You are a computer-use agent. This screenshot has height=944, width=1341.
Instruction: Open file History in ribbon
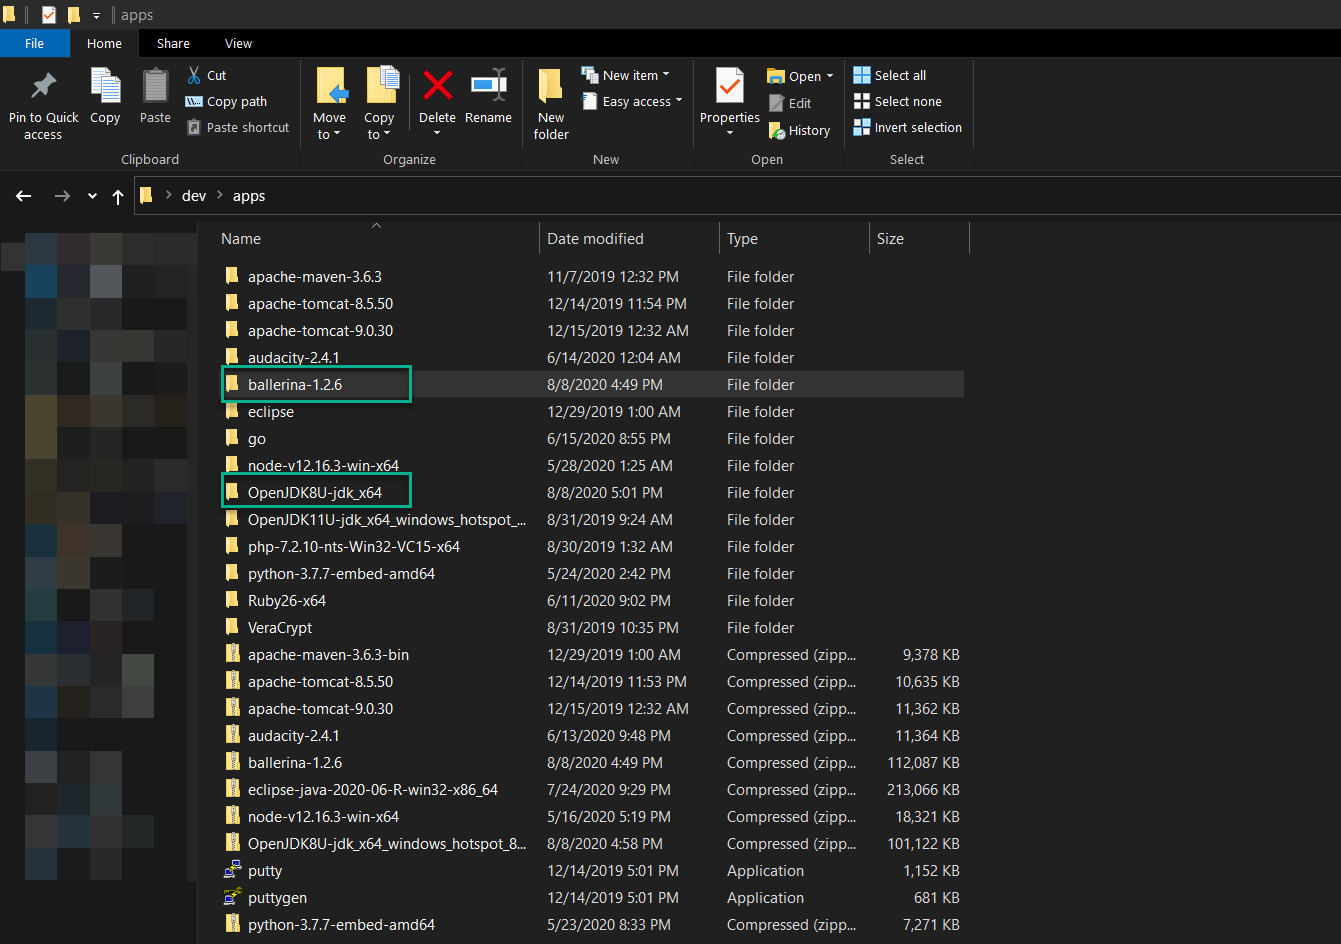coord(799,130)
